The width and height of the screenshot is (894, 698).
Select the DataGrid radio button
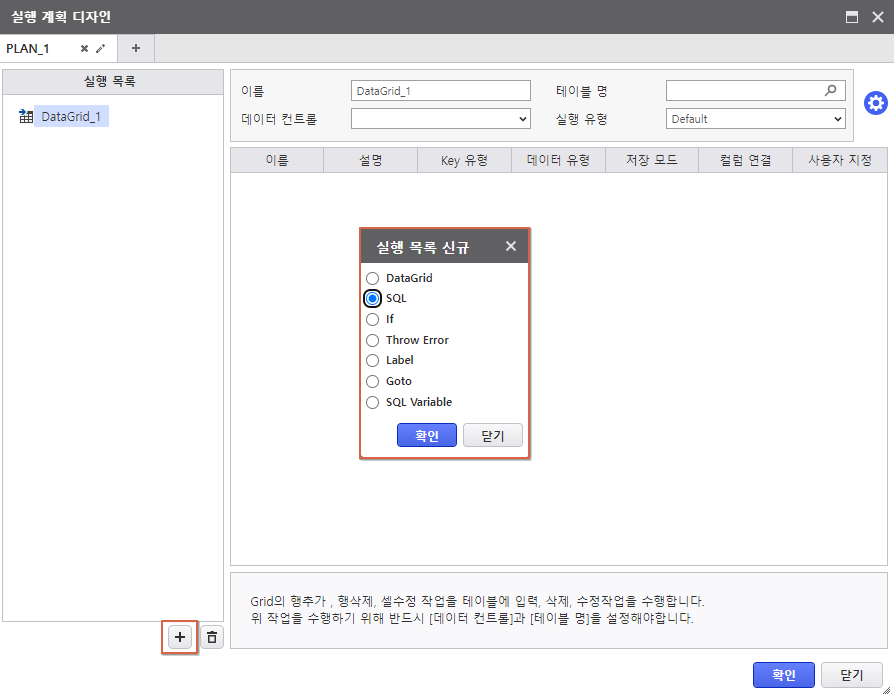372,278
